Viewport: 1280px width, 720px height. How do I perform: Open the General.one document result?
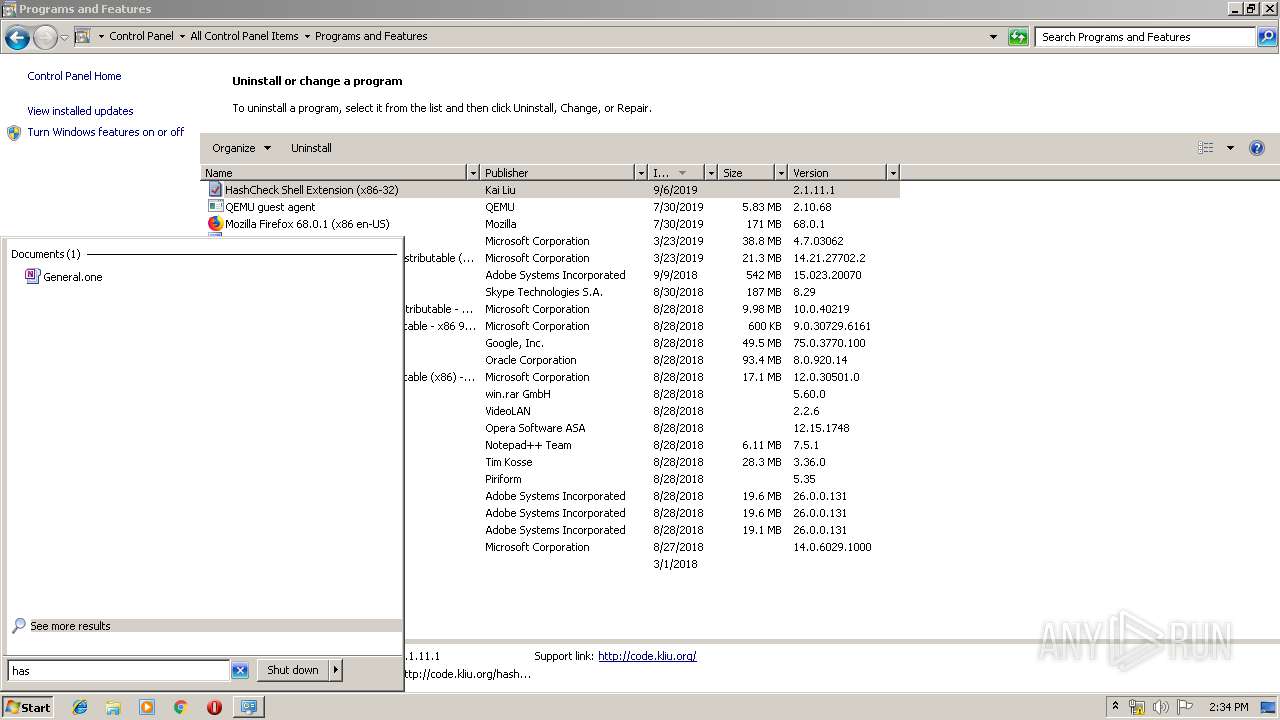coord(72,277)
